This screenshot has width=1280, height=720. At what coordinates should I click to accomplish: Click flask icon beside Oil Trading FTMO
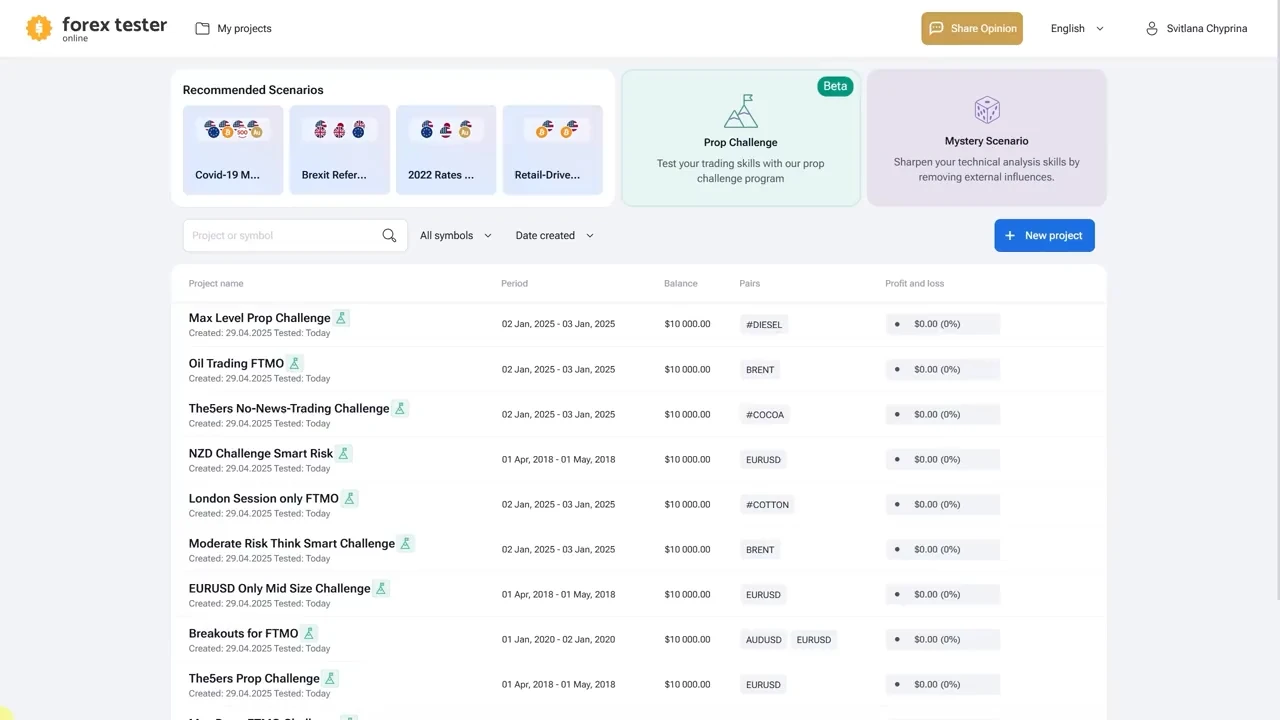coord(295,364)
